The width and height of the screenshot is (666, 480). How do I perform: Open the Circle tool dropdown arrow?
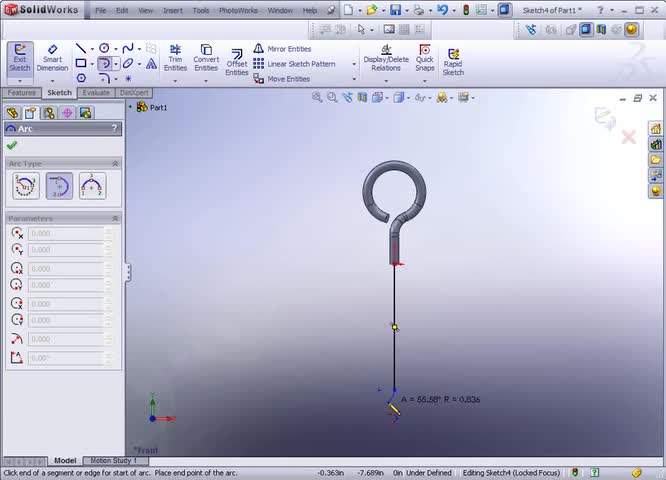(116, 49)
